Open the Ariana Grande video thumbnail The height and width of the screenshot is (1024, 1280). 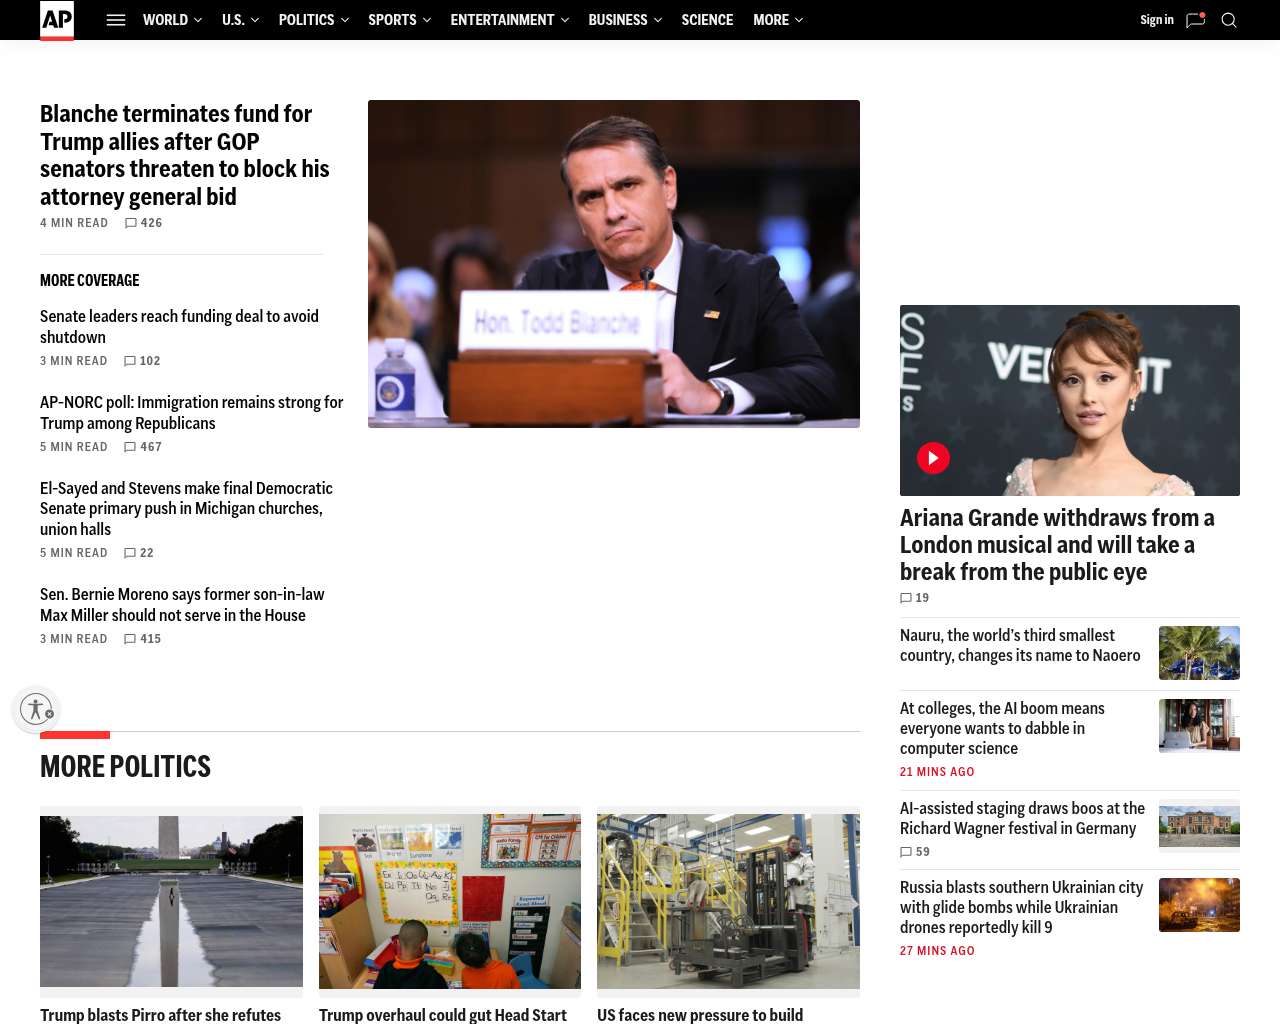point(1070,400)
